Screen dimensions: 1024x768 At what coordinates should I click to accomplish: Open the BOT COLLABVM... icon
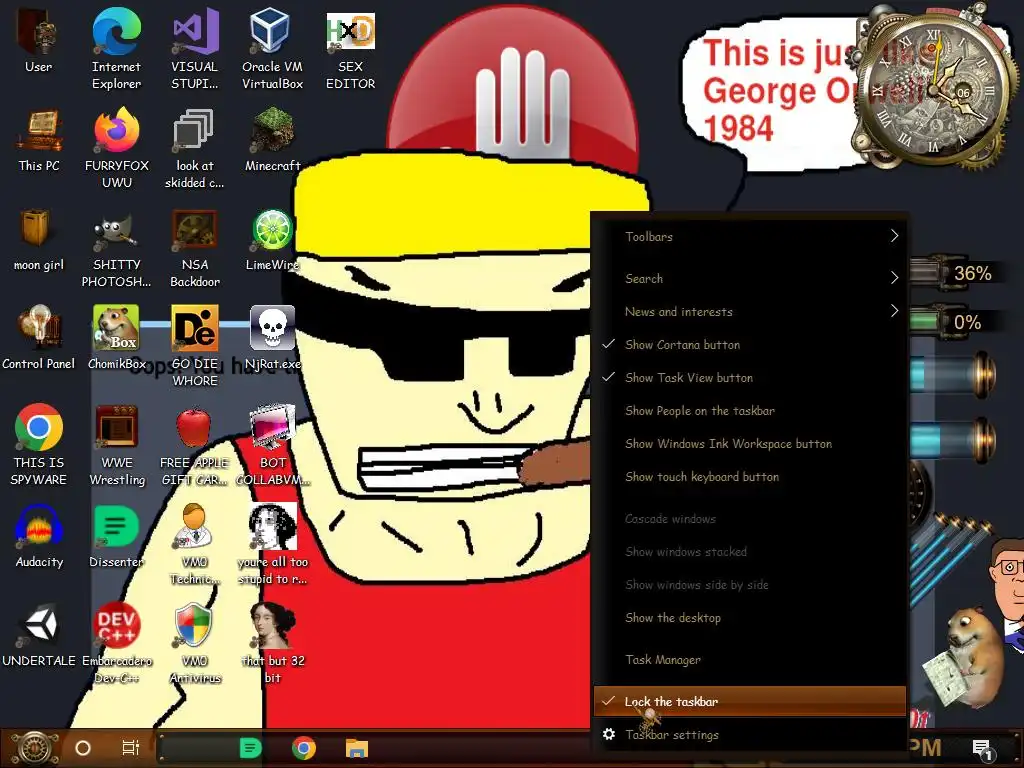pyautogui.click(x=272, y=445)
